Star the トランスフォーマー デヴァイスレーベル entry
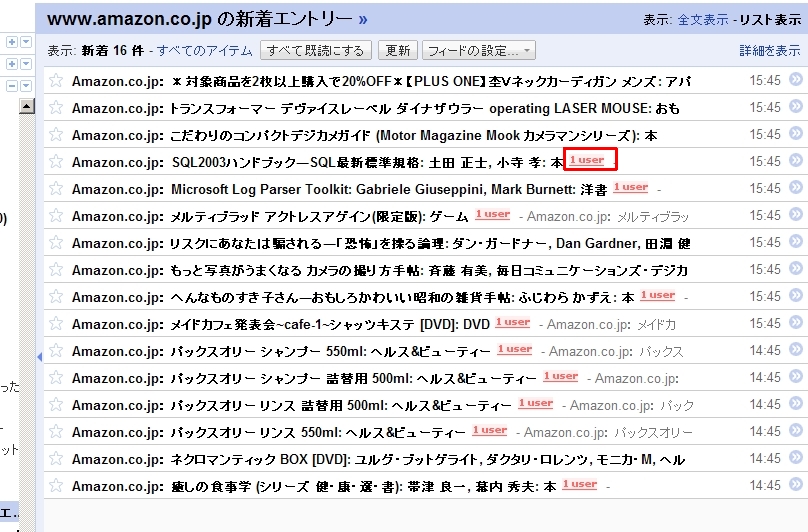Image resolution: width=808 pixels, height=532 pixels. click(x=56, y=107)
